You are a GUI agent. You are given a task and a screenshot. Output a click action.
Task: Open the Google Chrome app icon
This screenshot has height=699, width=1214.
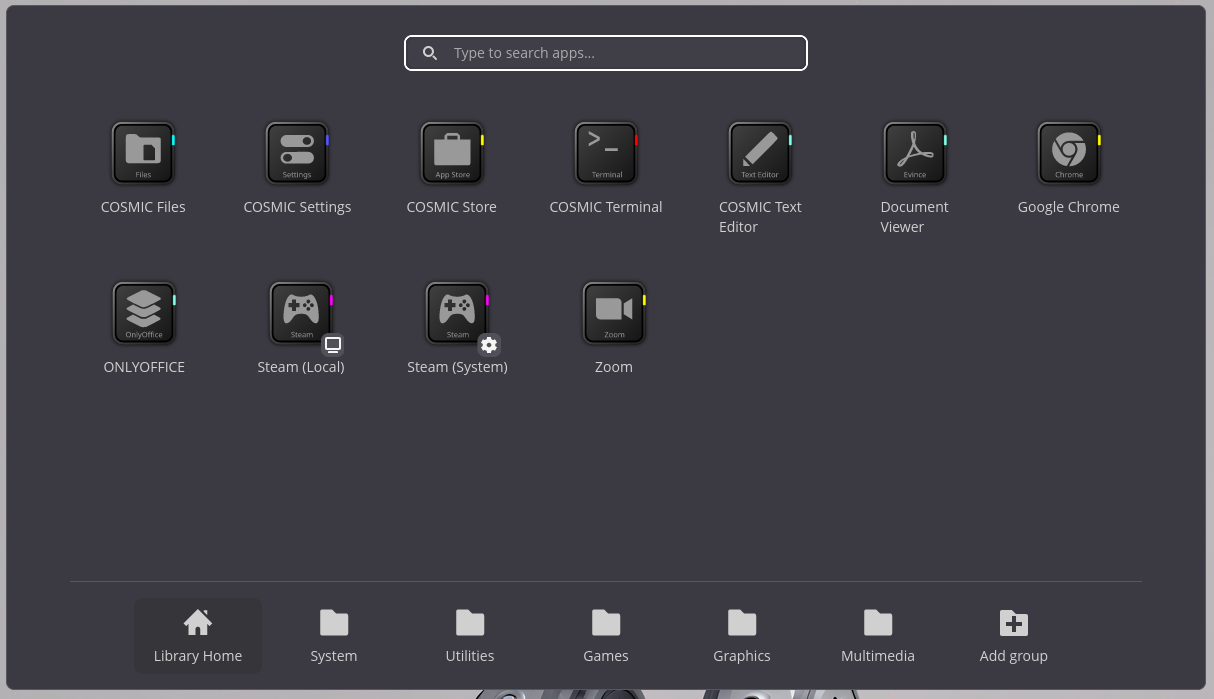[1069, 153]
